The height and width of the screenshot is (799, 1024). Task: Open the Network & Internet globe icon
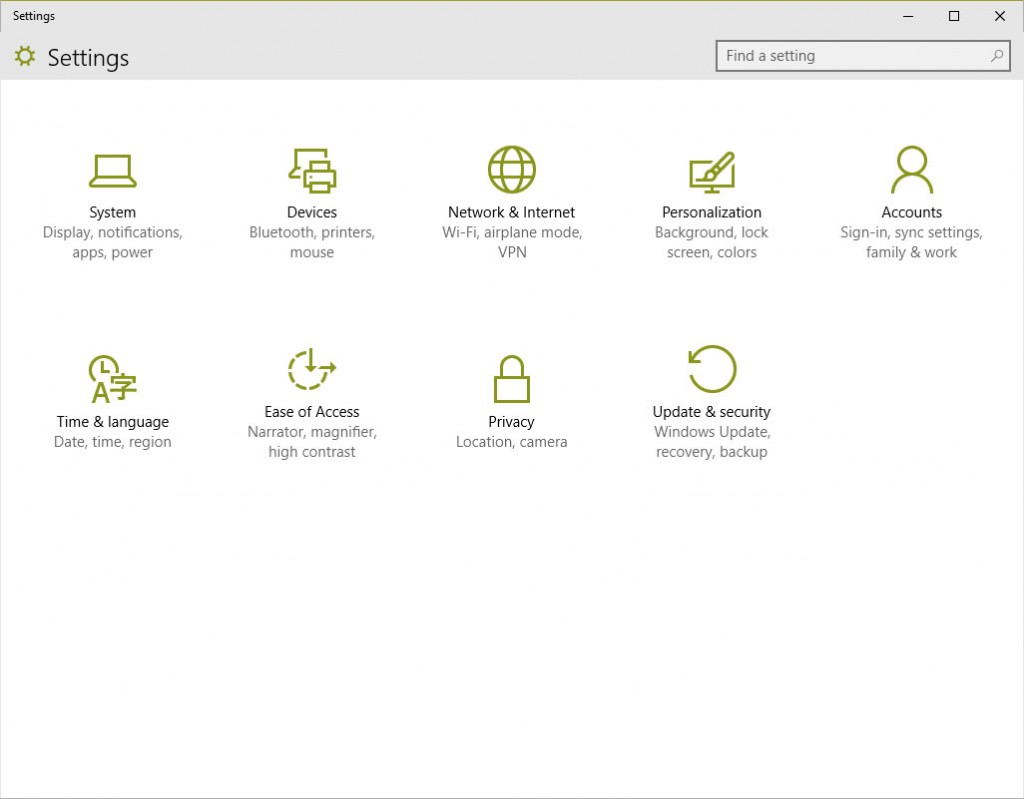(x=512, y=170)
